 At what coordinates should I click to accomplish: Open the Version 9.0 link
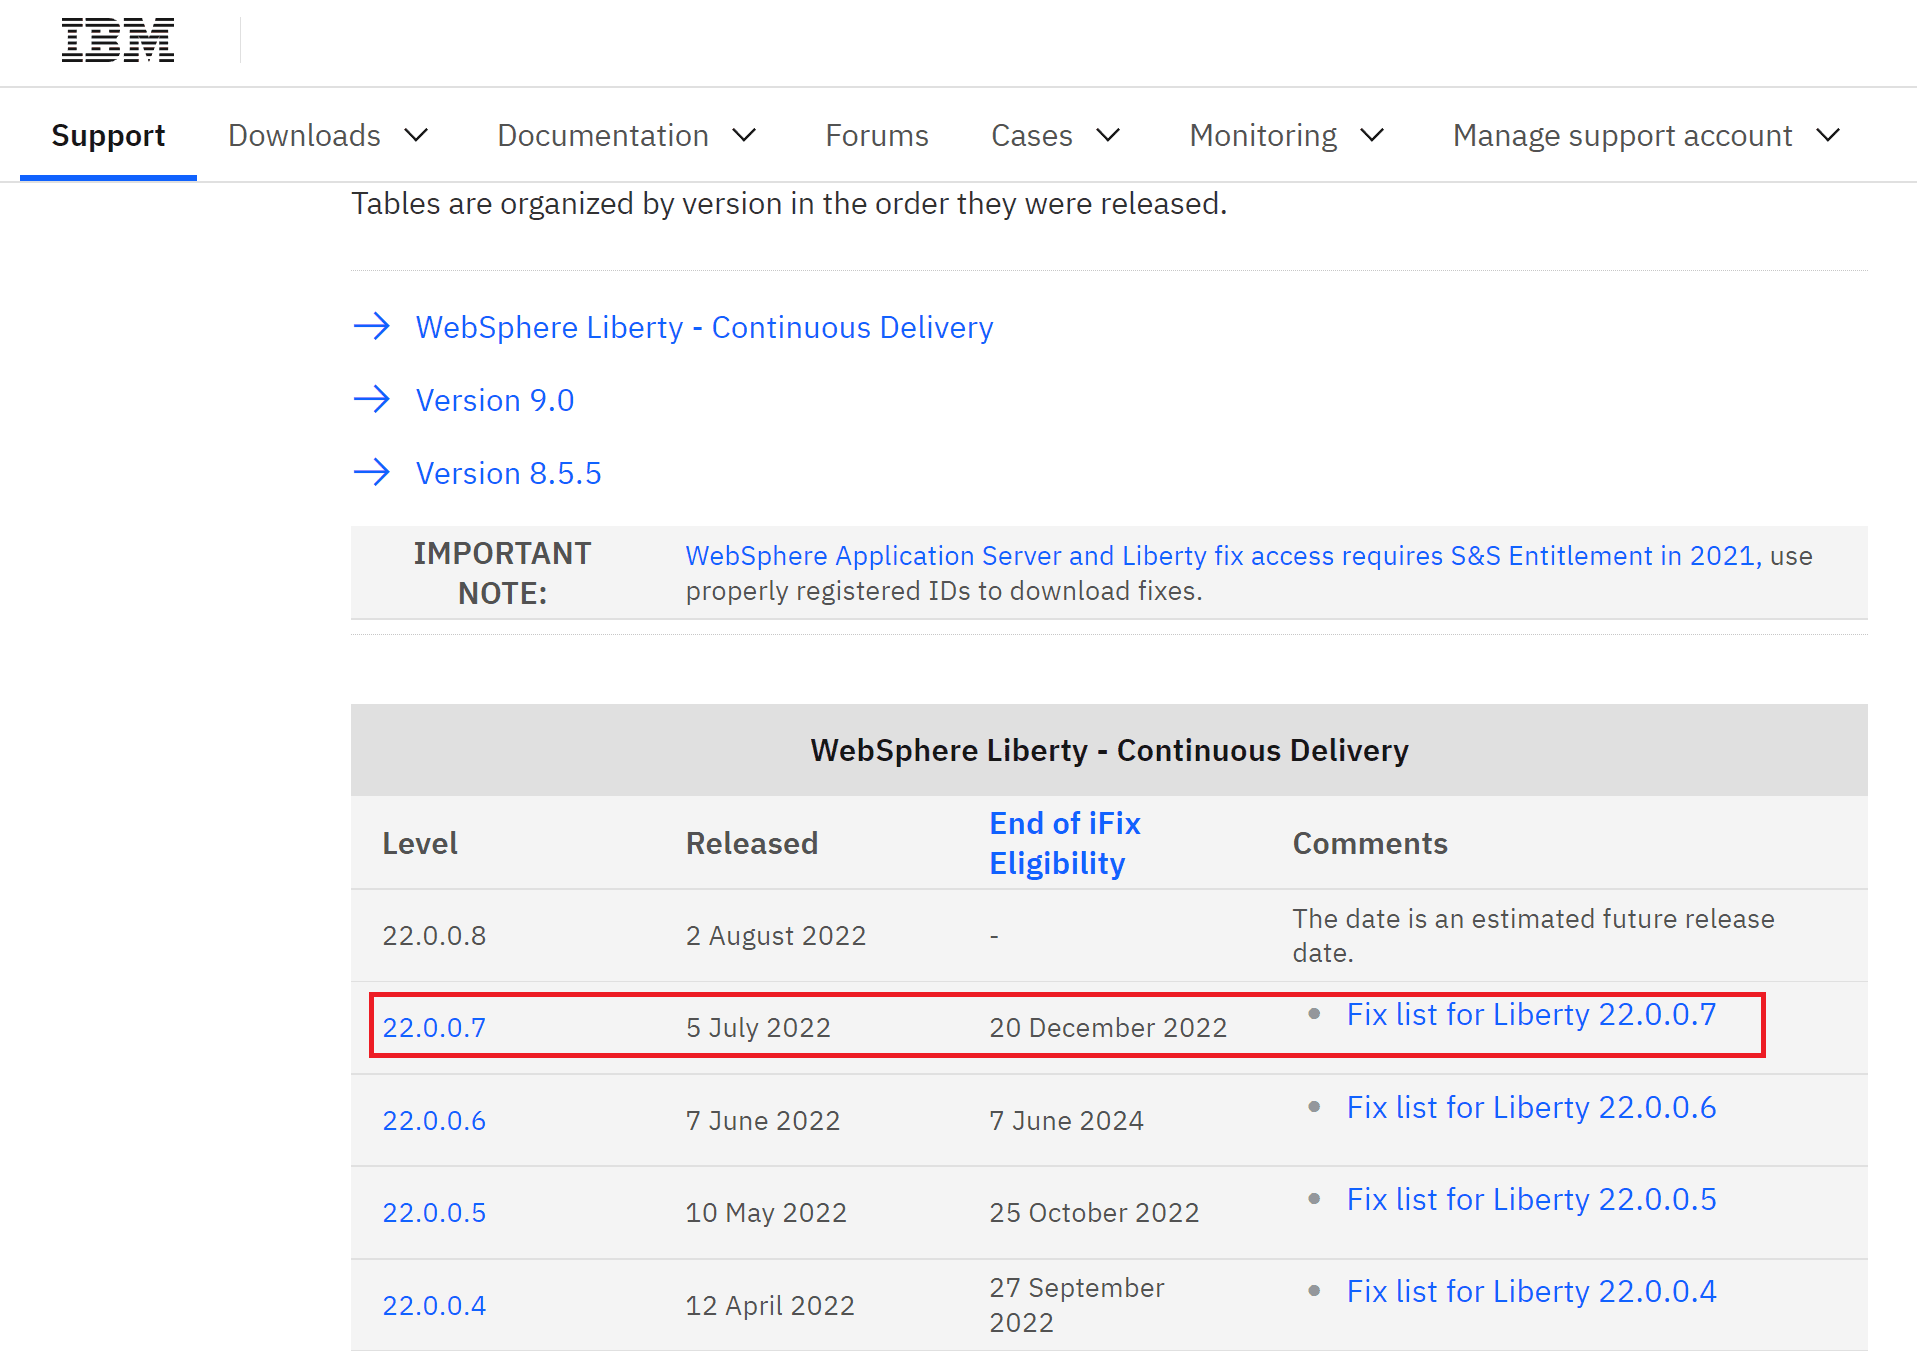pos(495,400)
